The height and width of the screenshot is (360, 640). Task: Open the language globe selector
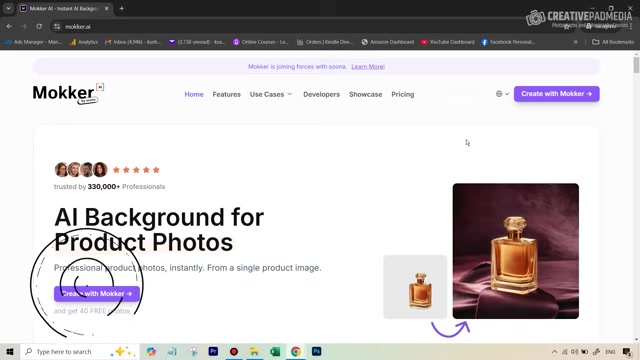(502, 94)
